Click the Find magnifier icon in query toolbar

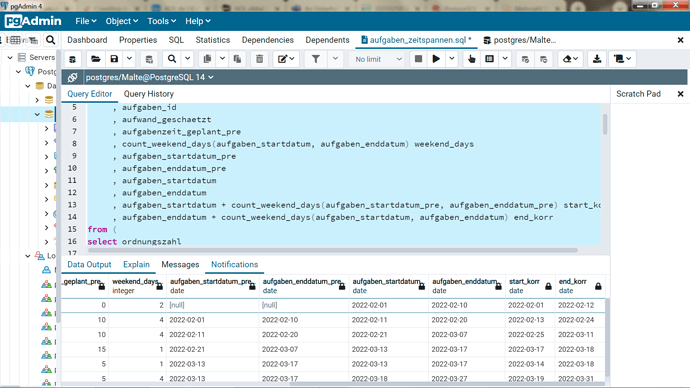[x=172, y=59]
